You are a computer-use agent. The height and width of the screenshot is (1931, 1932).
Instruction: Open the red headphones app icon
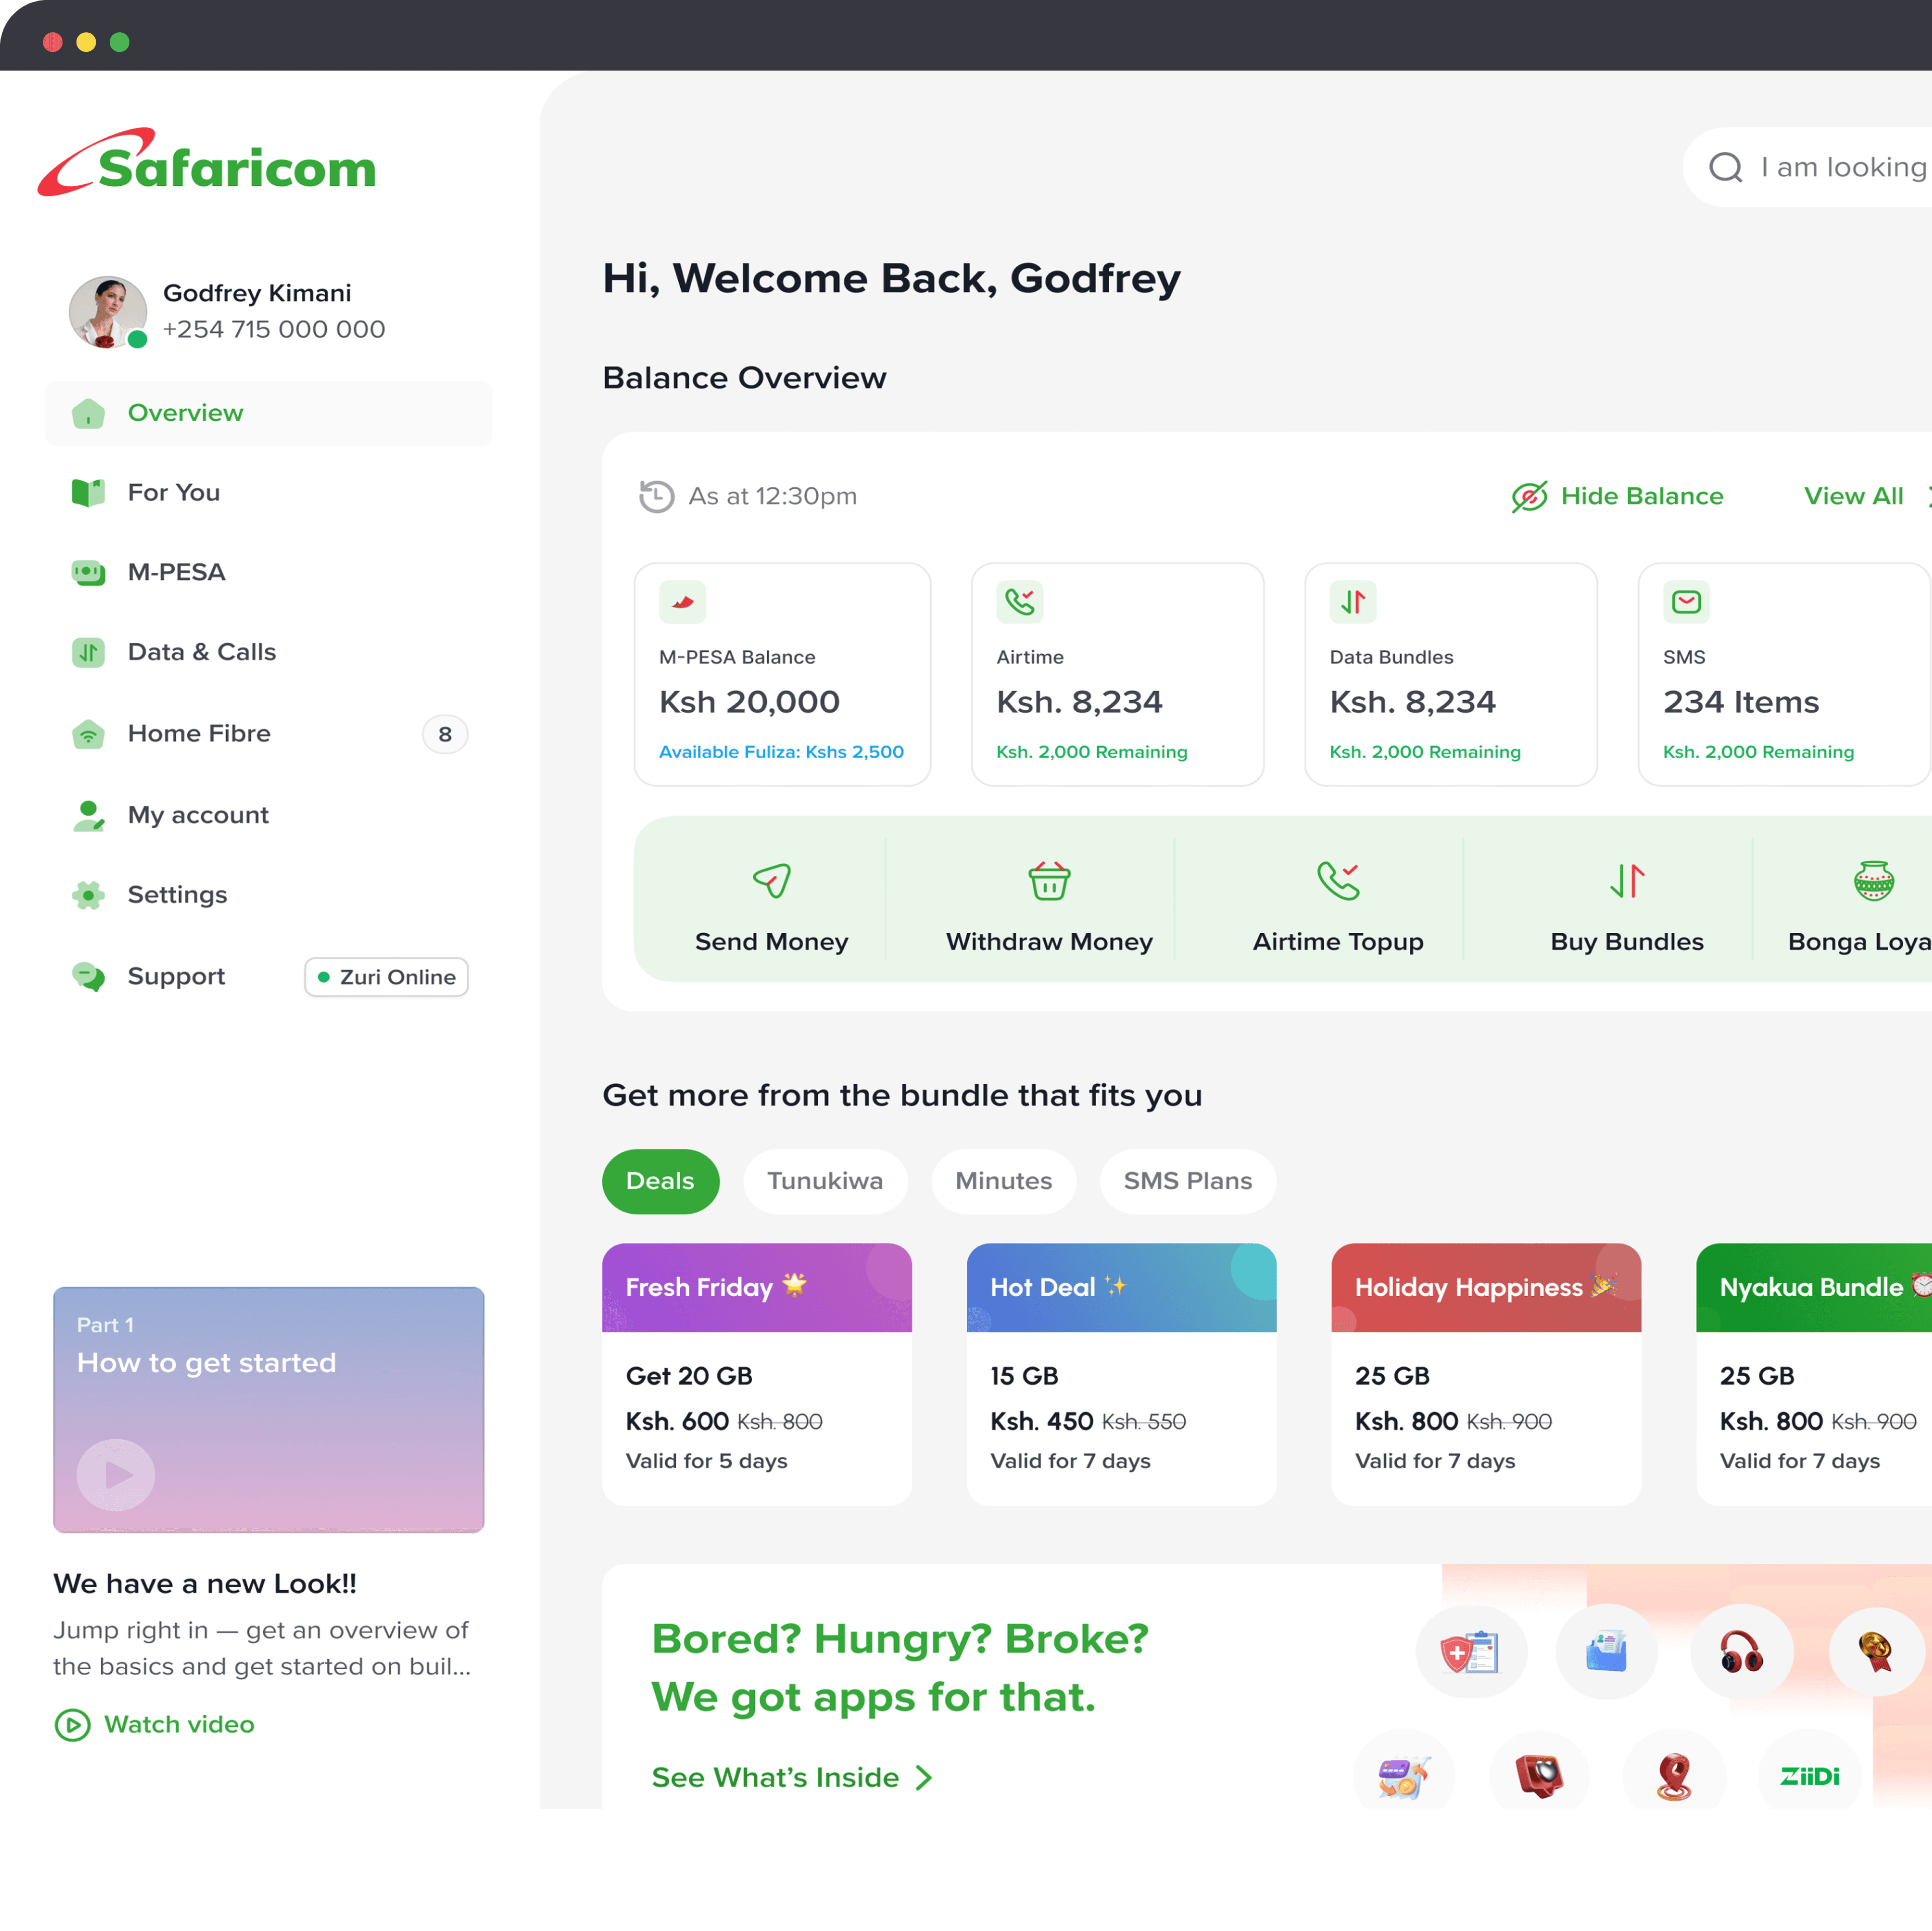(x=1741, y=1652)
